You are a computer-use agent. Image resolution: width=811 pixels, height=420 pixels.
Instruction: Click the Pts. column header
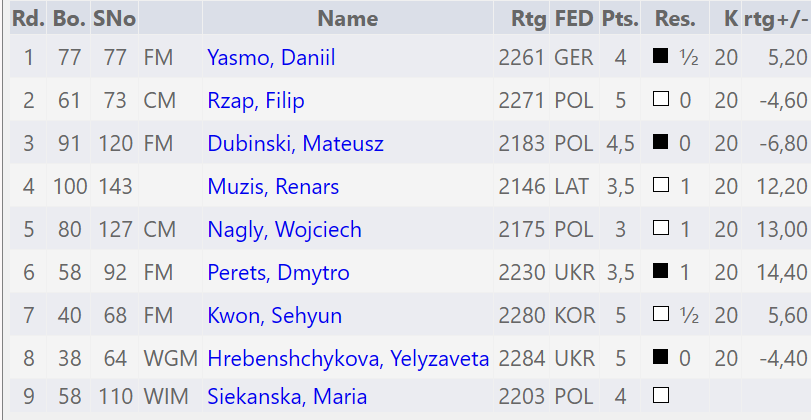pyautogui.click(x=620, y=19)
